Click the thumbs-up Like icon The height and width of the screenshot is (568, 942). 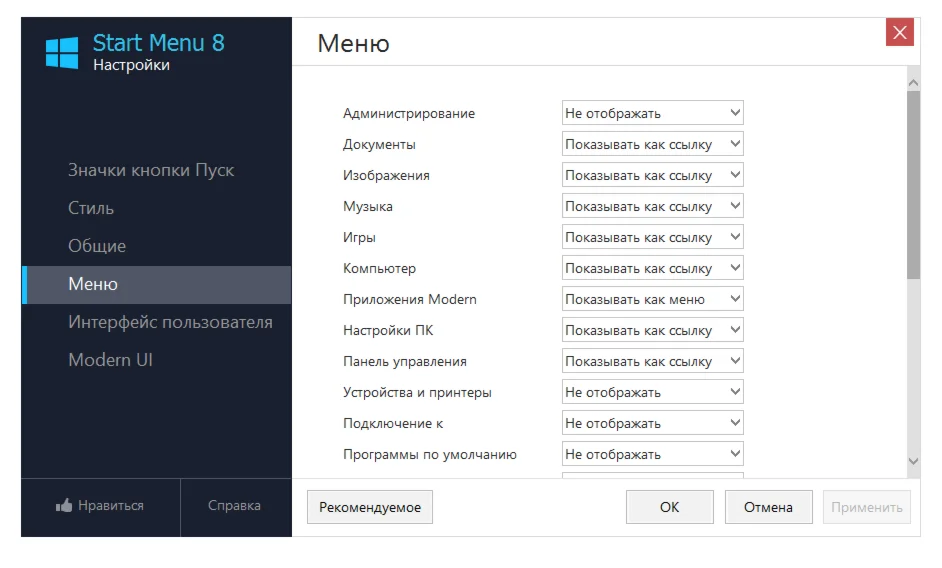[x=64, y=507]
